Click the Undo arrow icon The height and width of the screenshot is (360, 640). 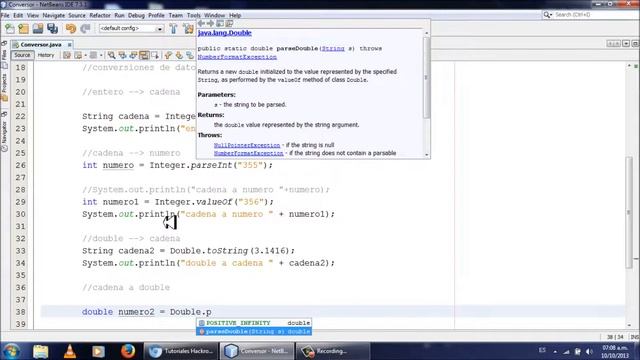pos(71,29)
